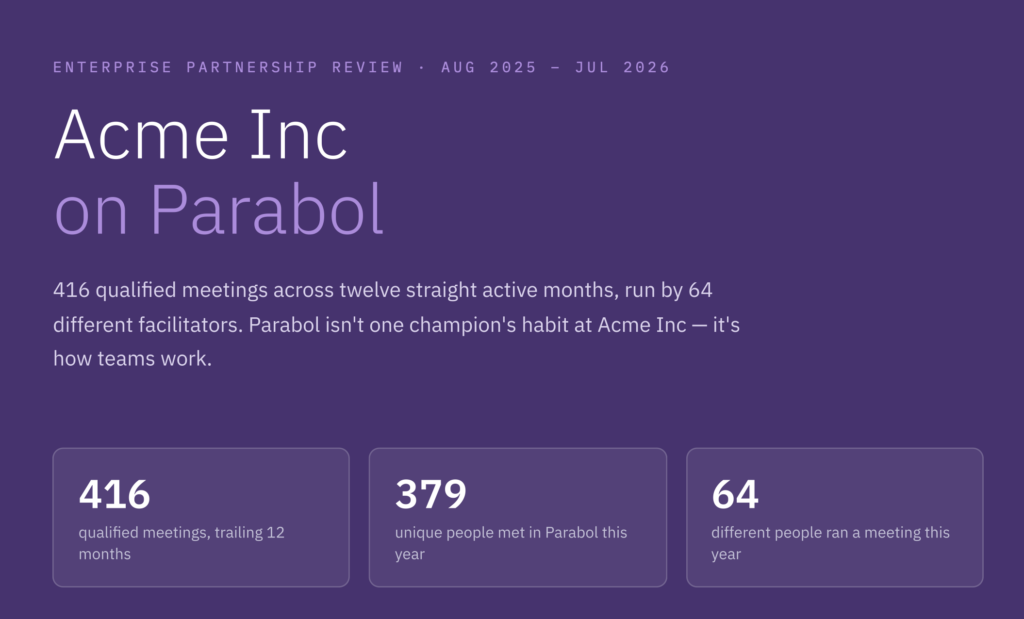1024x619 pixels.
Task: Select the "qualified meetings, trailing 12 months" label
Action: [182, 543]
